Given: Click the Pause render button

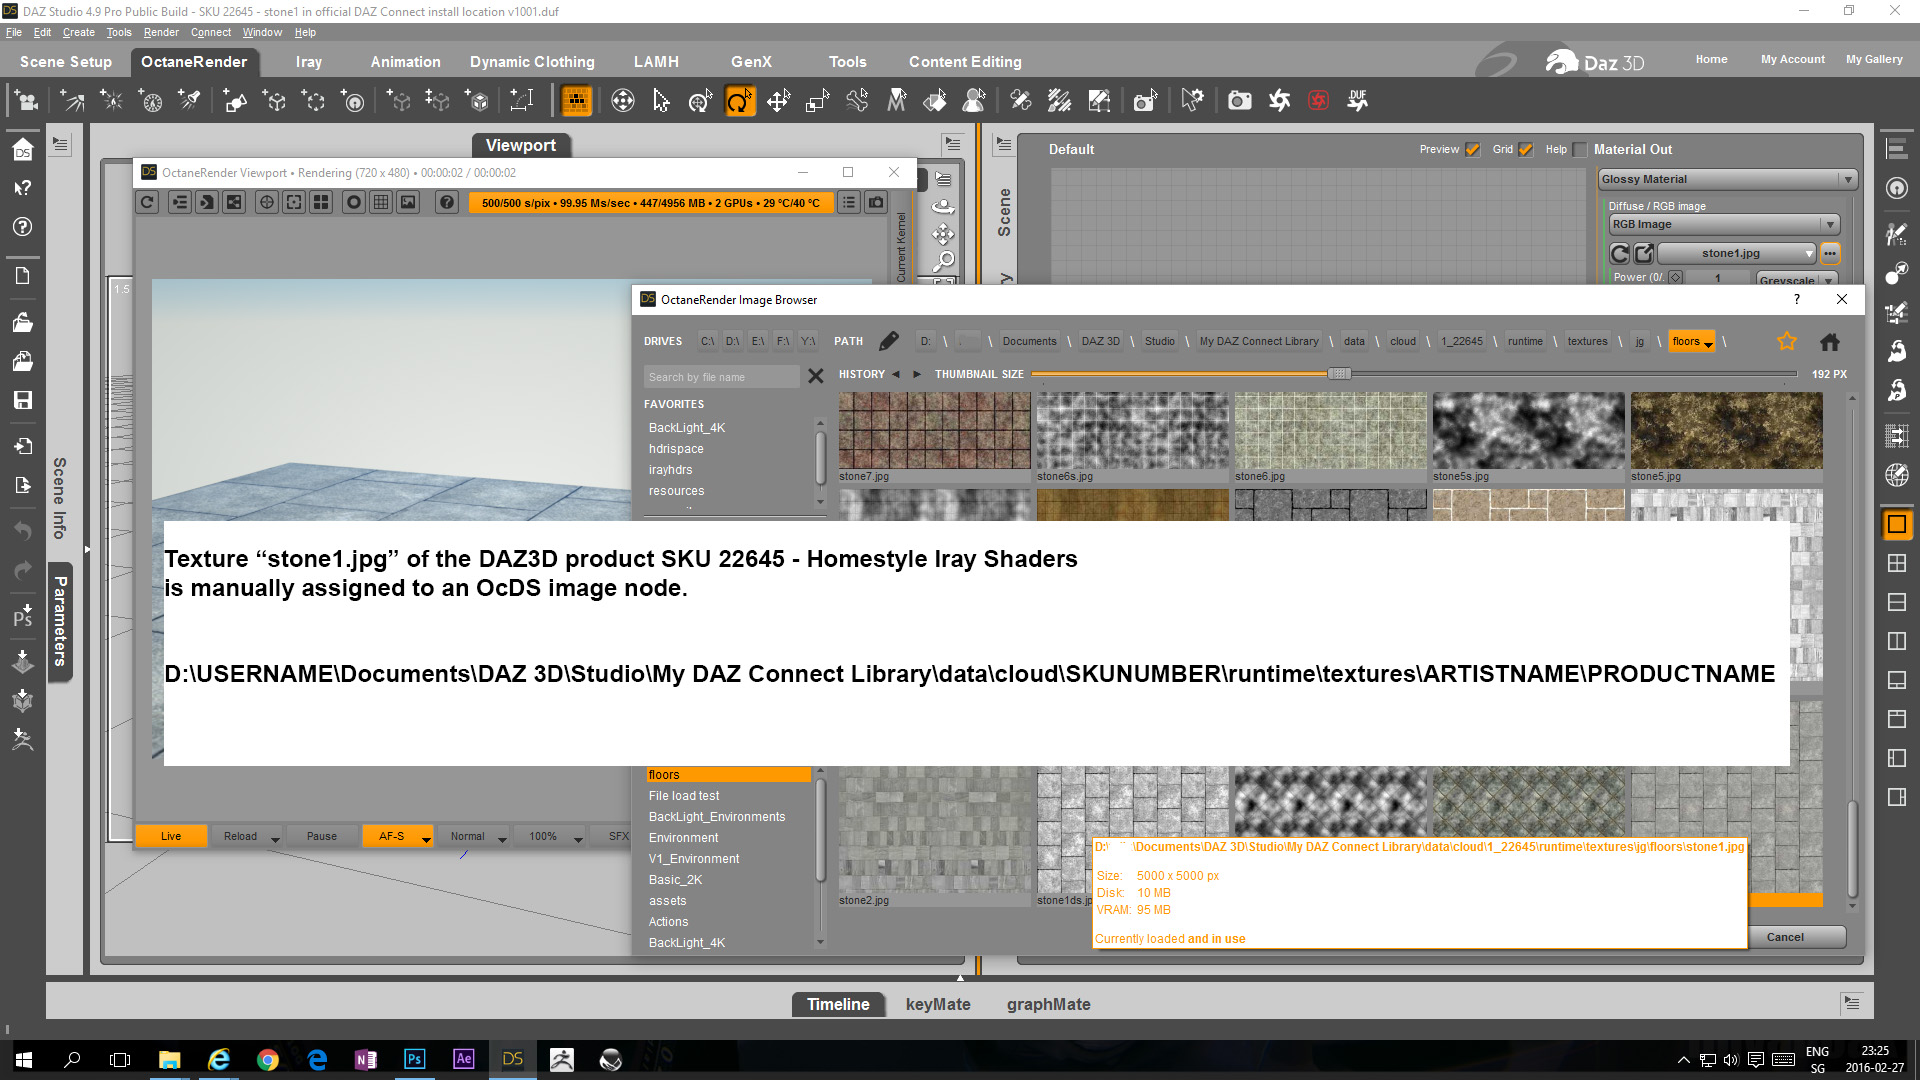Looking at the screenshot, I should click(x=321, y=836).
